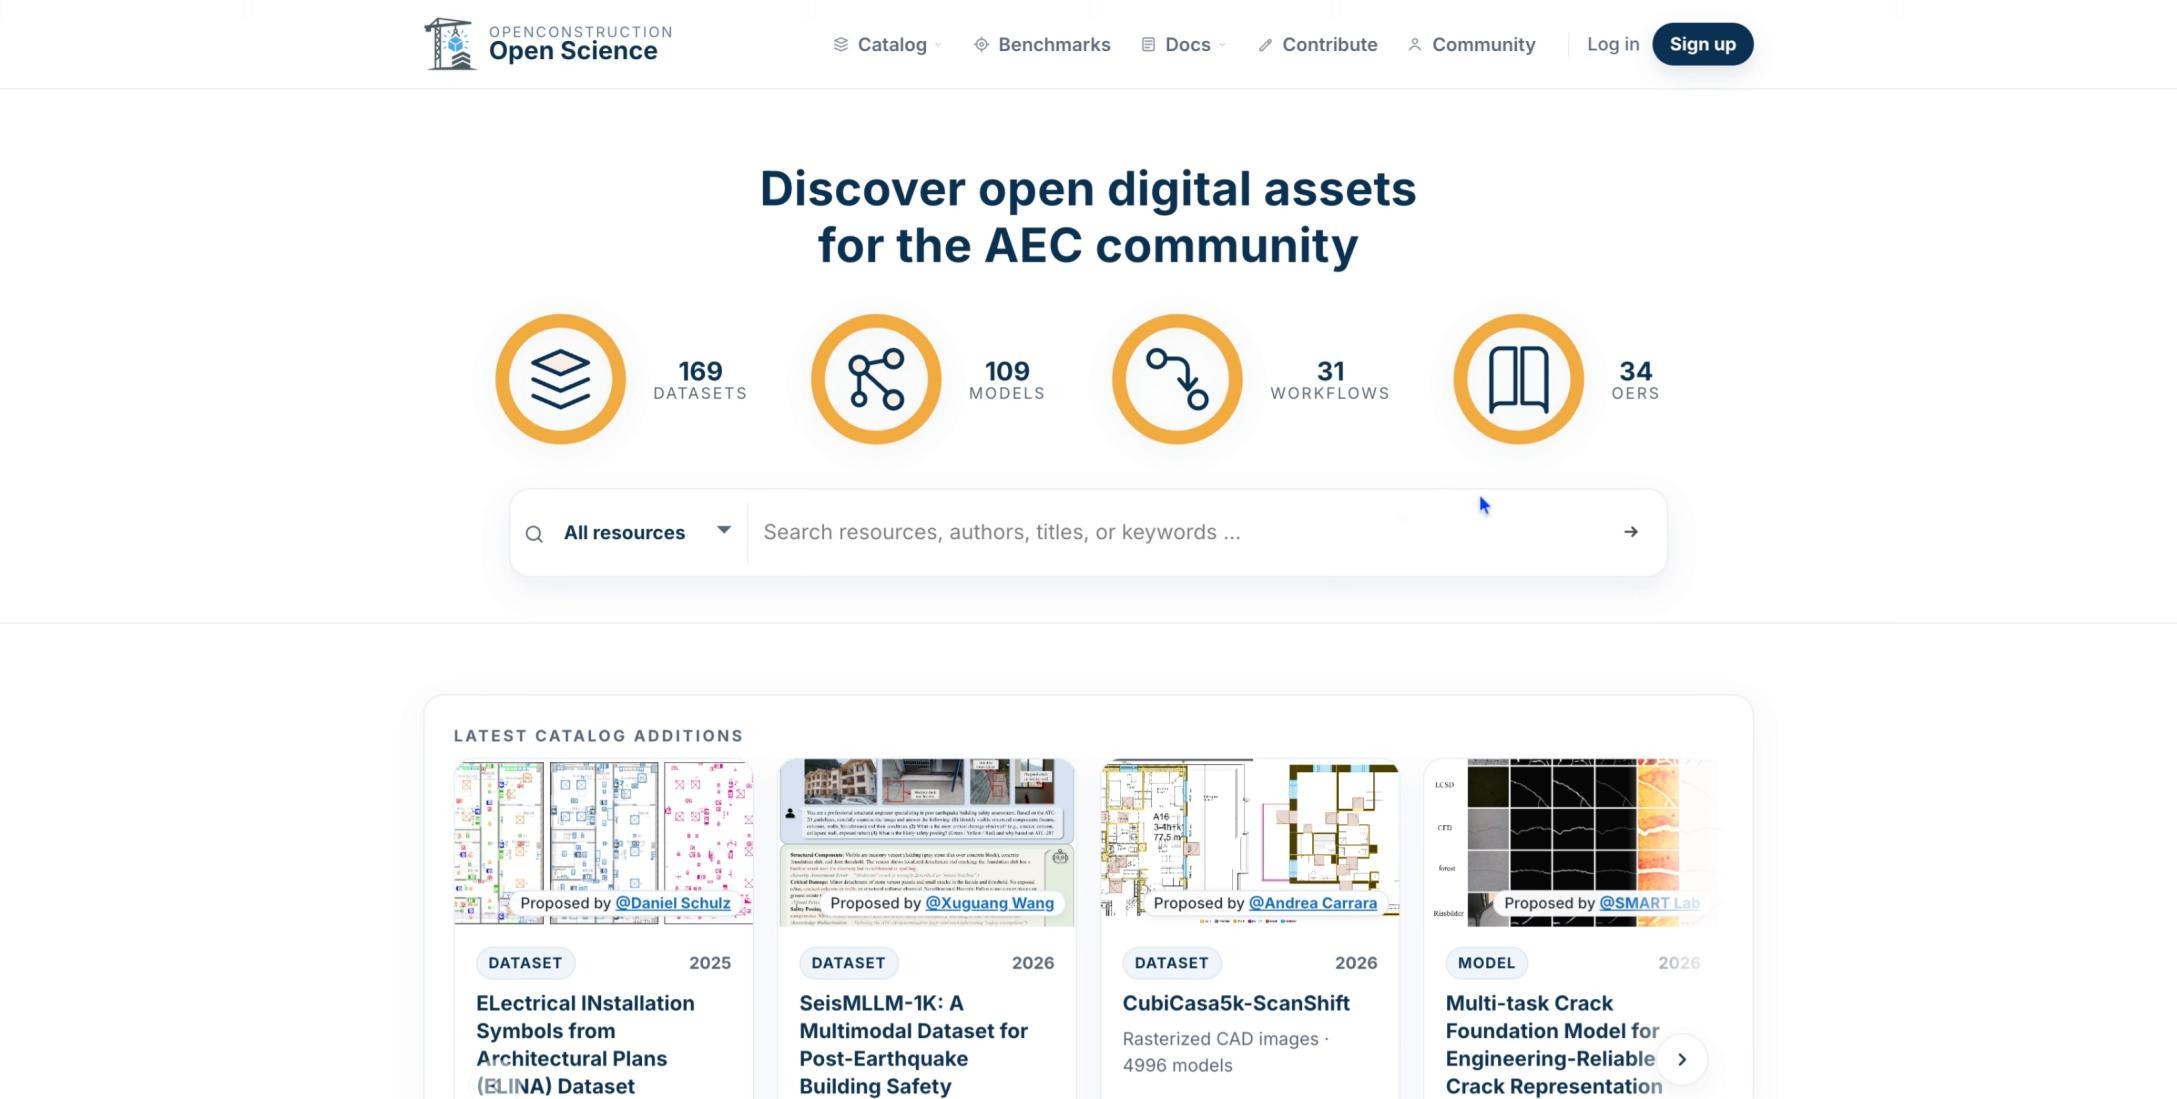Open Multi-task Crack Foundation Model title
Screen dimensions: 2177x1099
pyautogui.click(x=1554, y=1045)
